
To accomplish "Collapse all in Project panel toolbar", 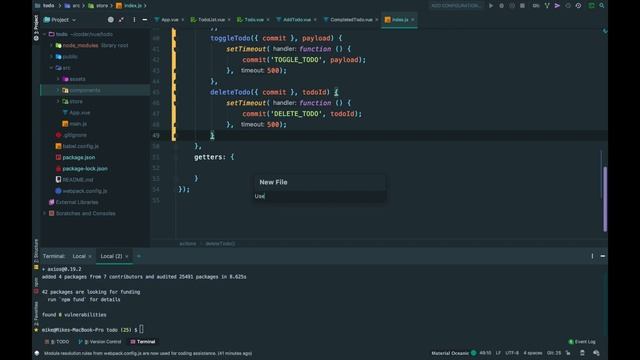I will click(x=121, y=20).
